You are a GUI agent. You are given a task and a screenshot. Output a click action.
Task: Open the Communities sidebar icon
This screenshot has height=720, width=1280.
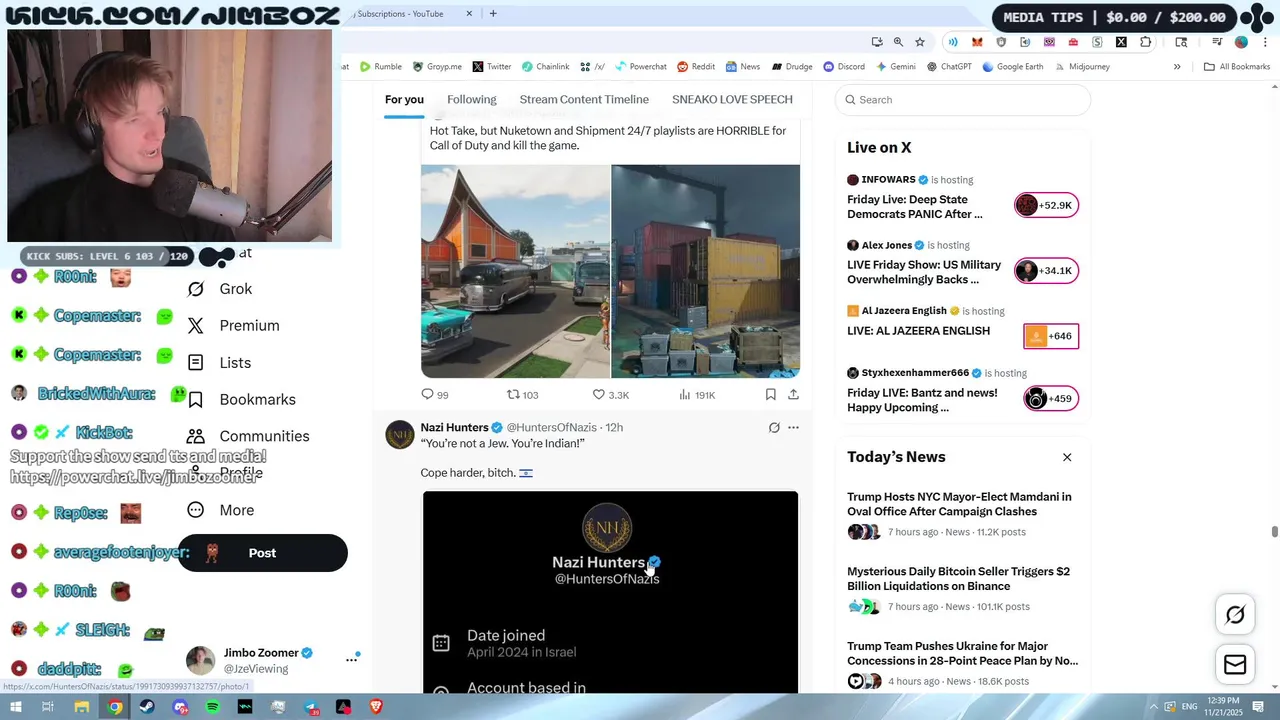[196, 436]
